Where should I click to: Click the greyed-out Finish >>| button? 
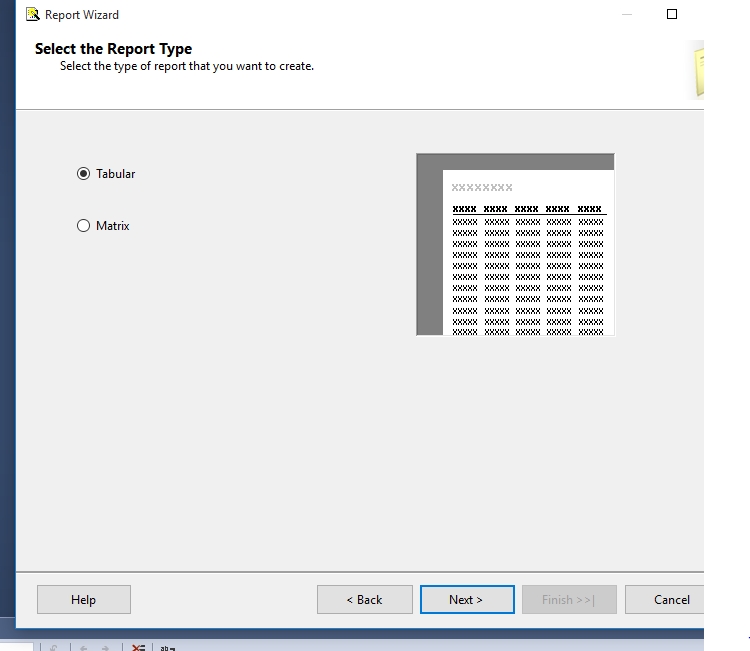tap(568, 600)
